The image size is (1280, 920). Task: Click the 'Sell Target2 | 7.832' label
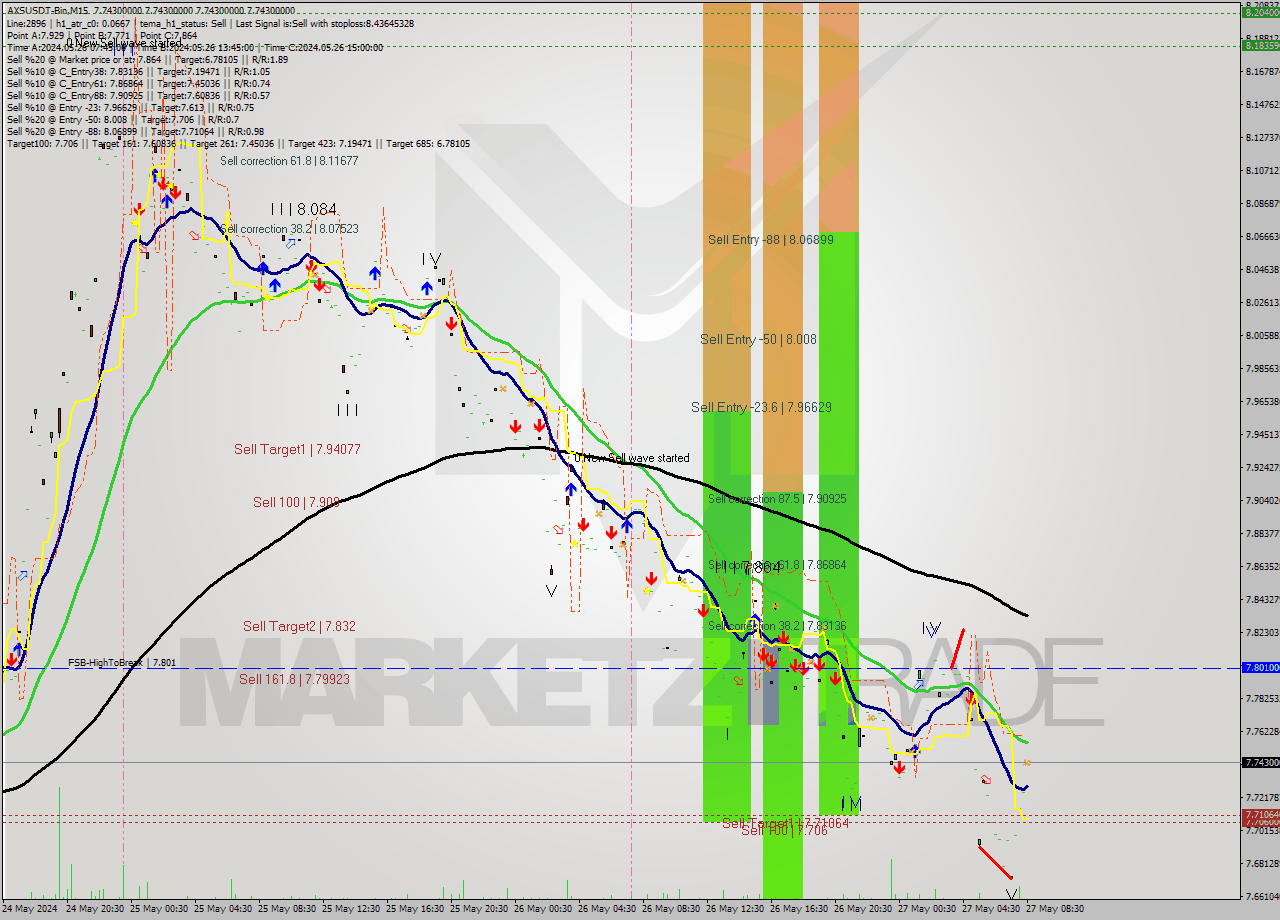click(299, 626)
